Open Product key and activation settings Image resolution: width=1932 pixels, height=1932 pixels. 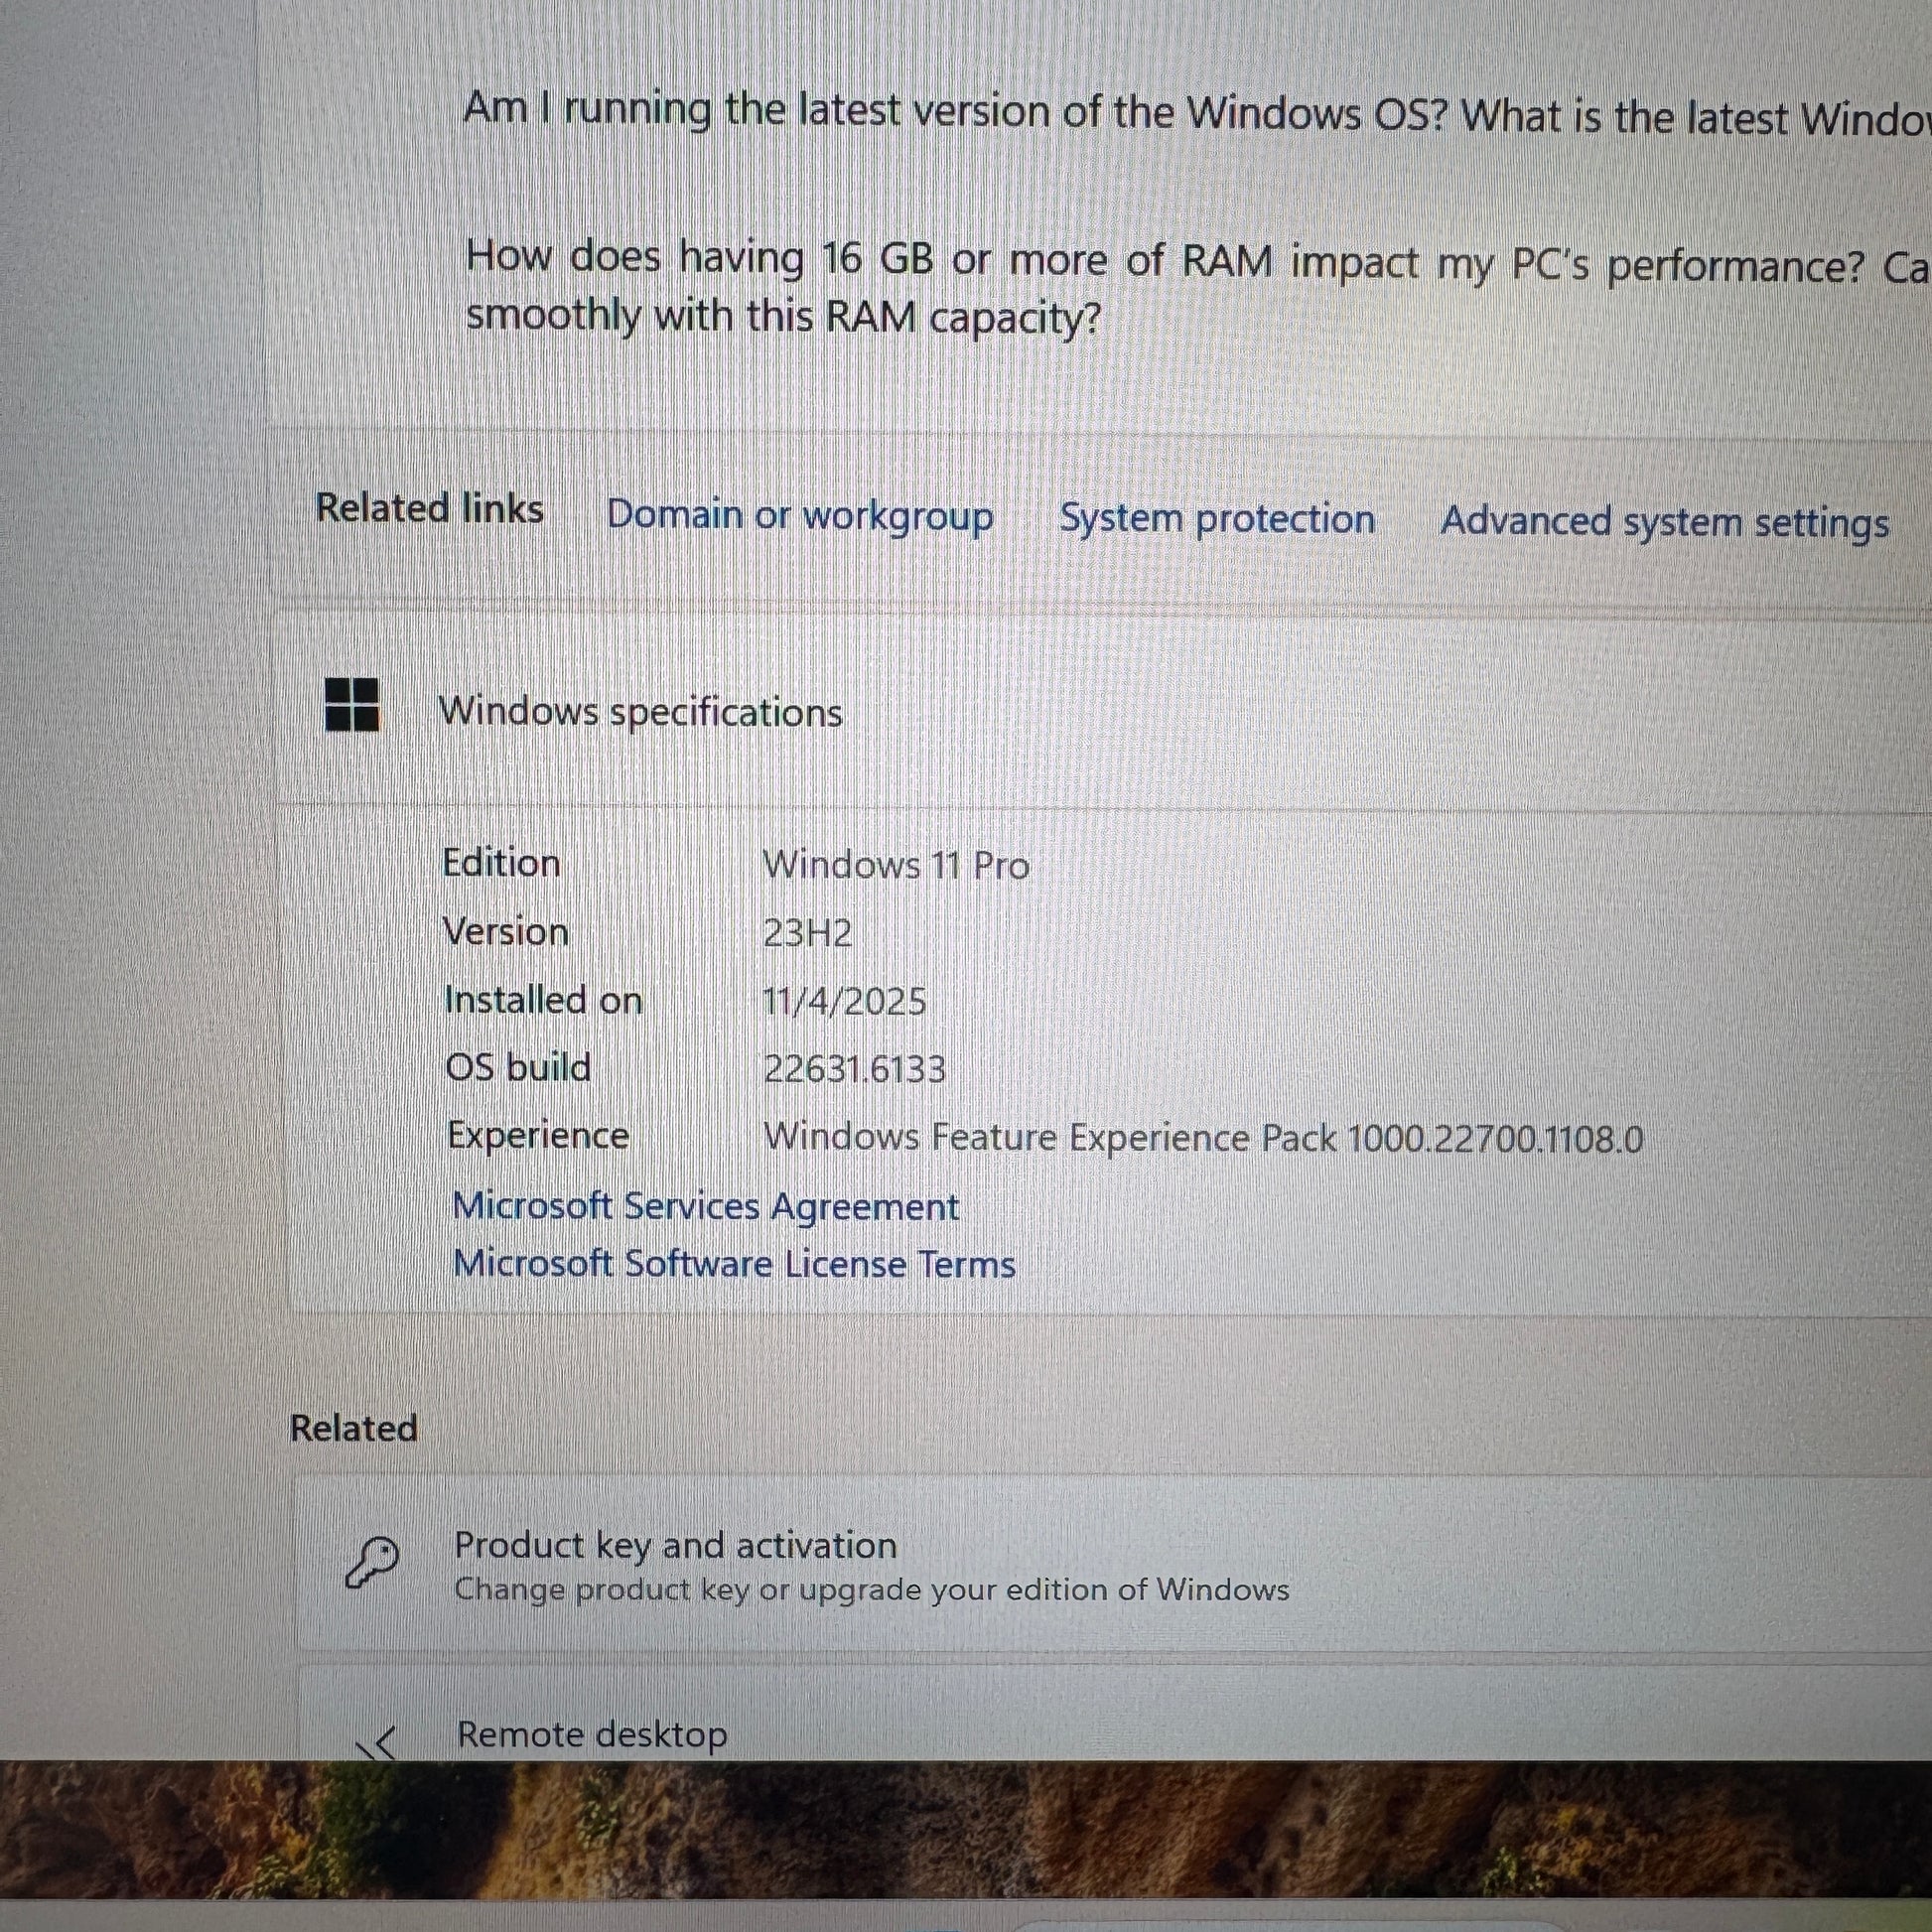point(675,1545)
